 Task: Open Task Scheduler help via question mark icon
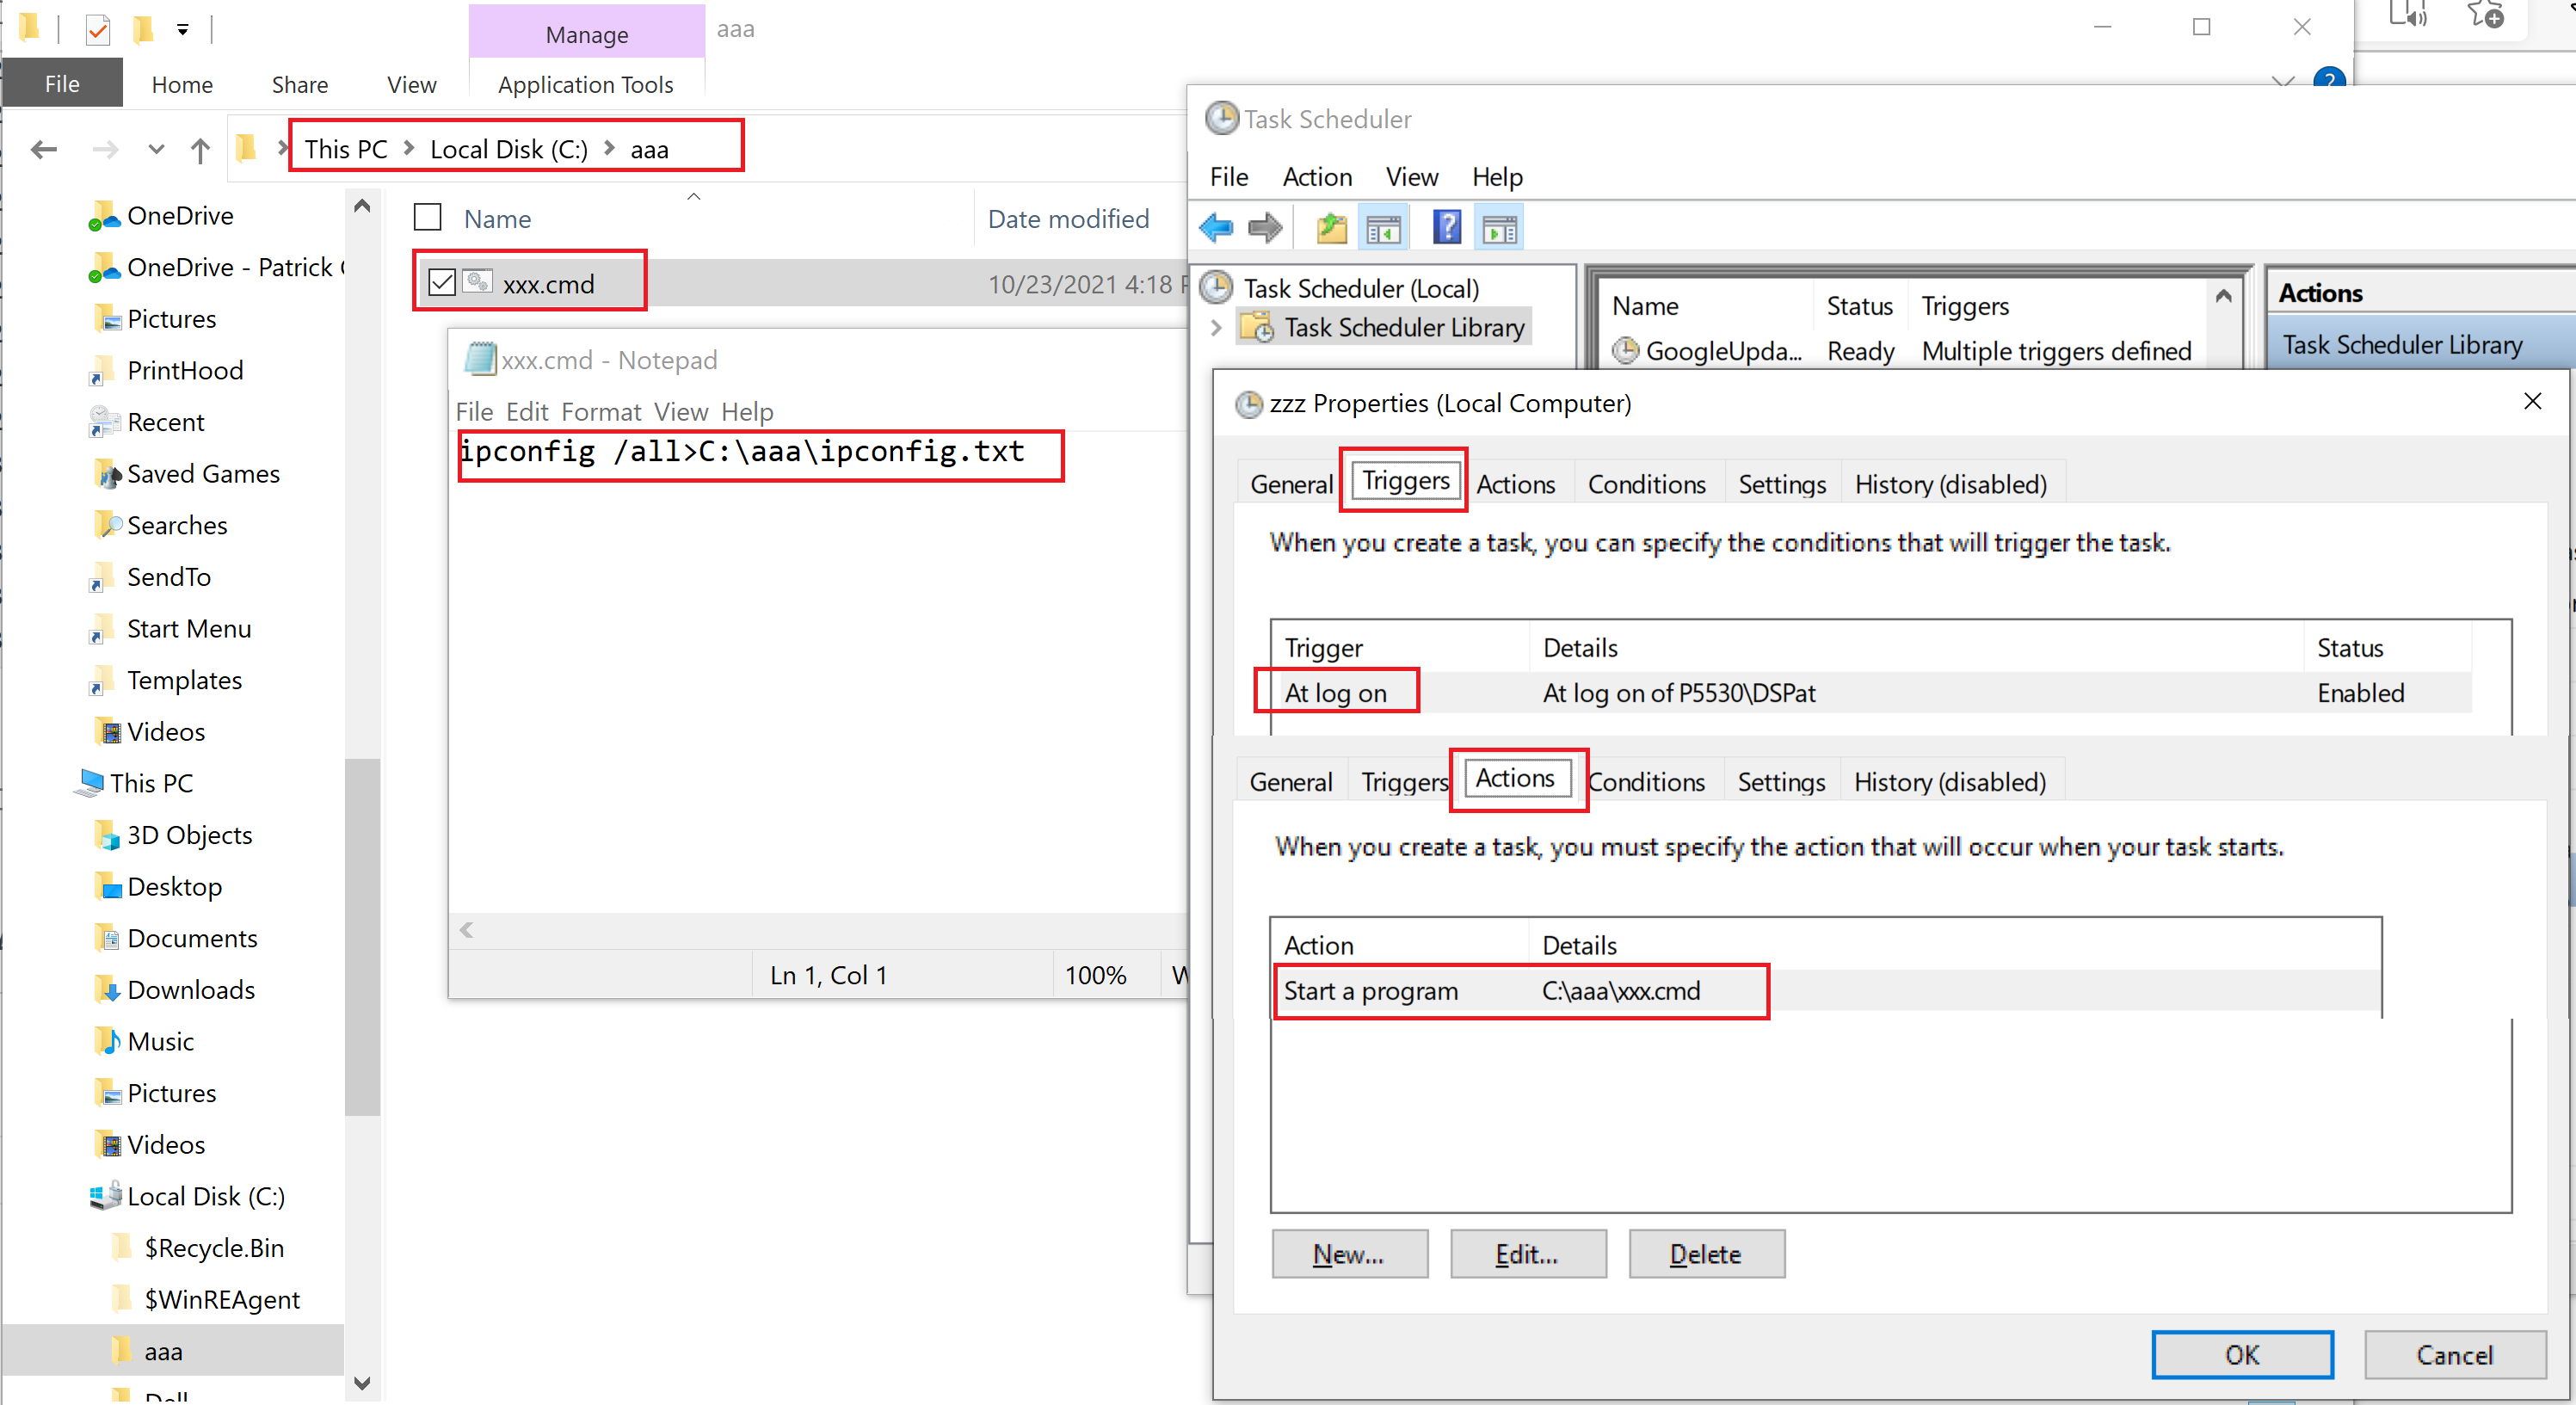coord(1446,226)
